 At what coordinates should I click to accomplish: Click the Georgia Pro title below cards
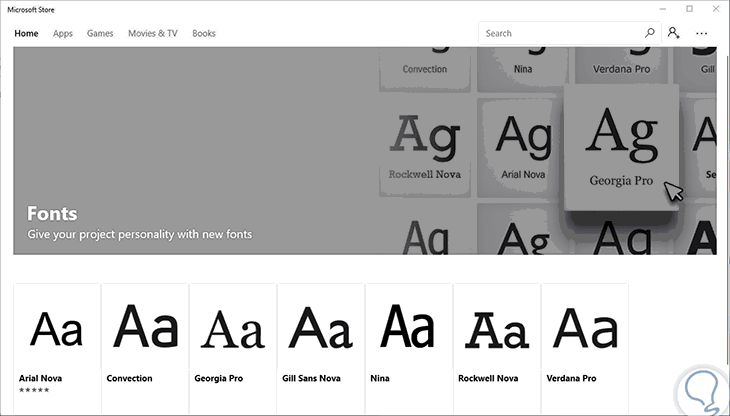pyautogui.click(x=219, y=379)
